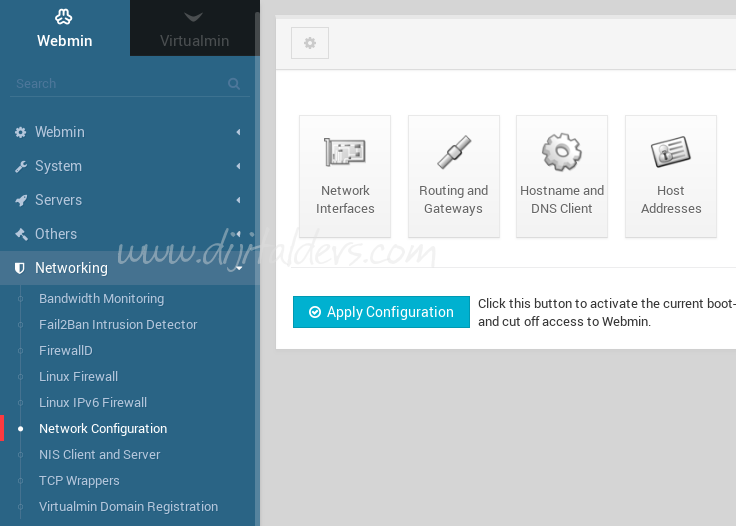Select Linux Firewall in sidebar
Screen dimensions: 736x526
(78, 376)
